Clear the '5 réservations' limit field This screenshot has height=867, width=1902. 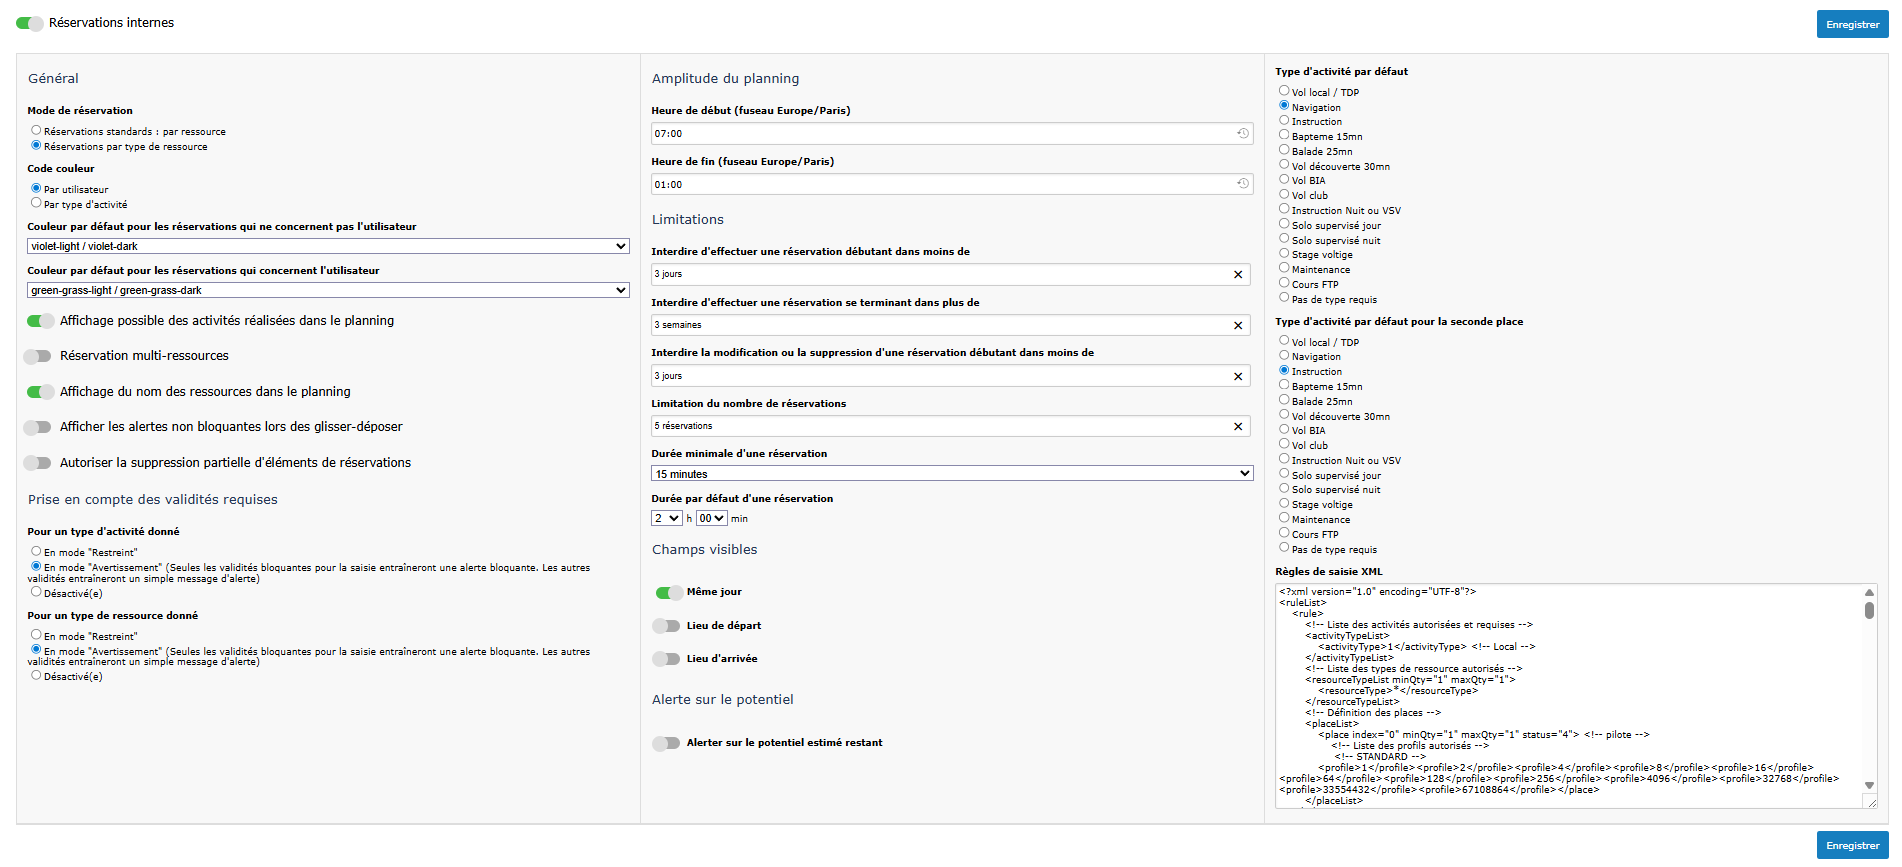(1237, 427)
